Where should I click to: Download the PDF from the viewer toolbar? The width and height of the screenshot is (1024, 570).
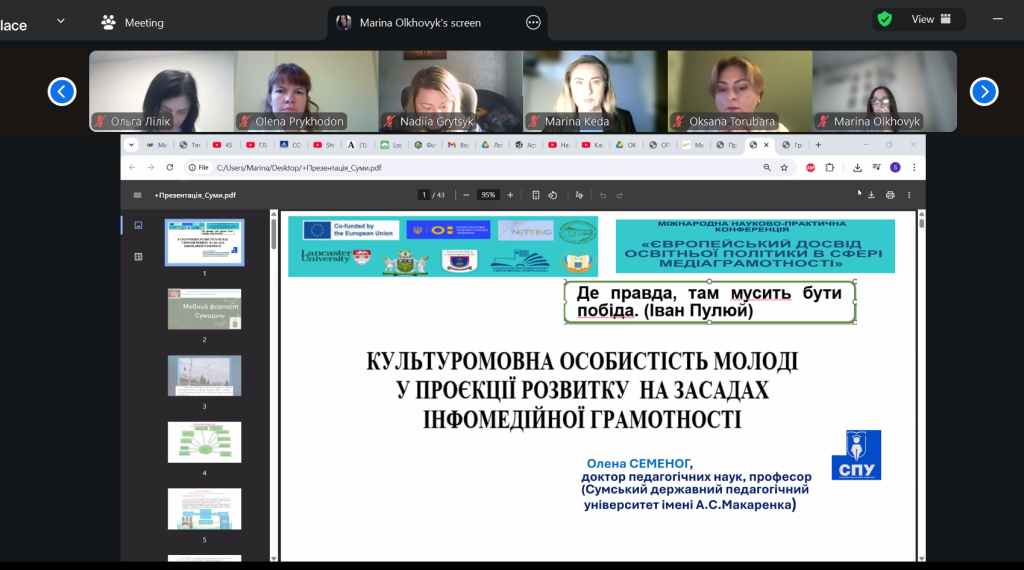[871, 195]
